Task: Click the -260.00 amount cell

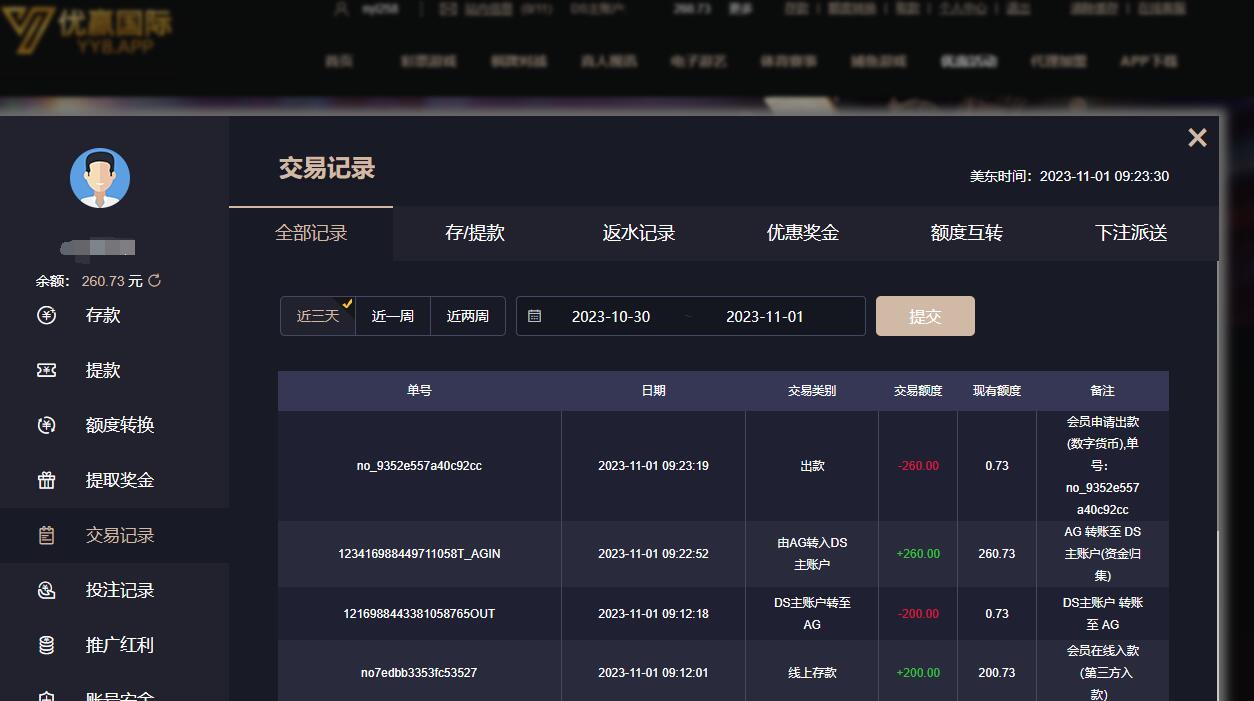Action: (918, 466)
